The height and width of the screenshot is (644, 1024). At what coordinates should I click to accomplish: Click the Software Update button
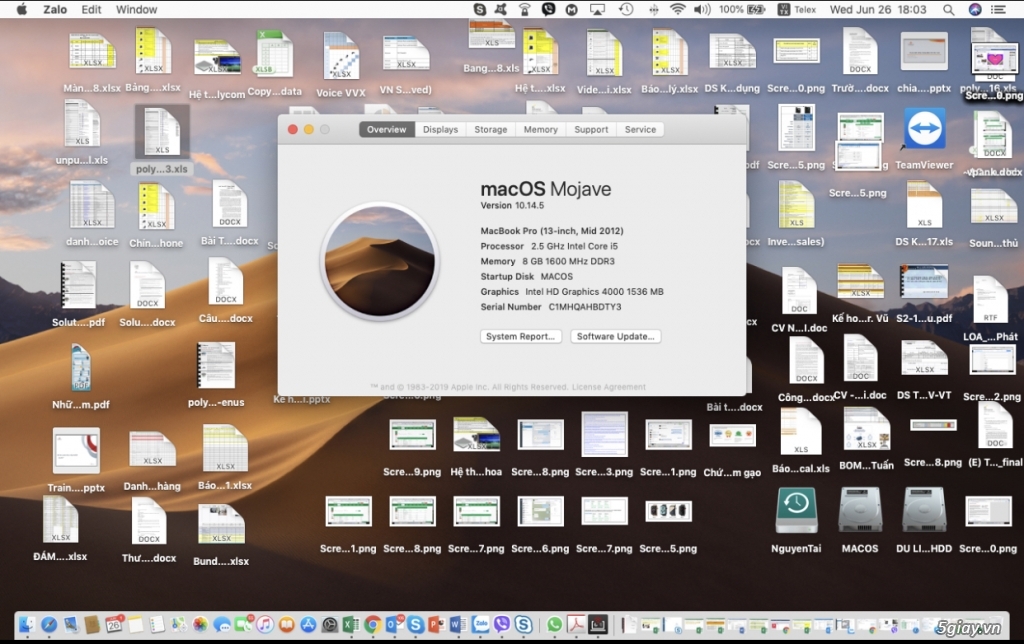[x=615, y=336]
